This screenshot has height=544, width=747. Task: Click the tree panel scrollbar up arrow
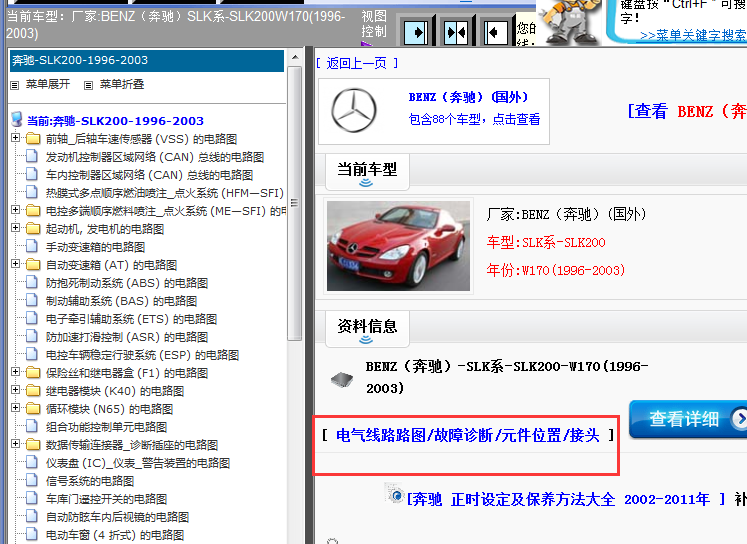click(x=295, y=57)
